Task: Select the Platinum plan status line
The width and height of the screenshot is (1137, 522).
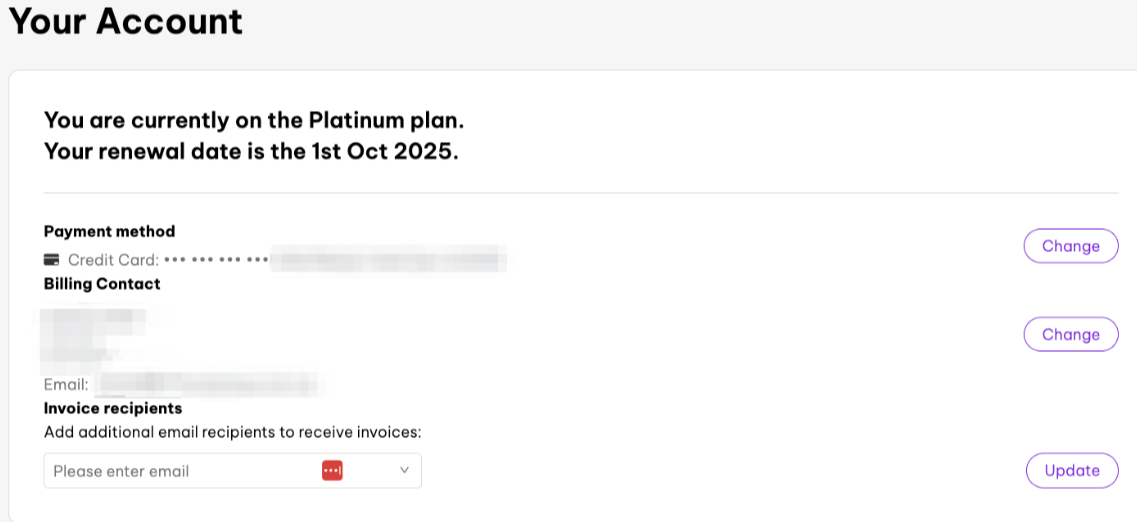Action: pyautogui.click(x=254, y=121)
